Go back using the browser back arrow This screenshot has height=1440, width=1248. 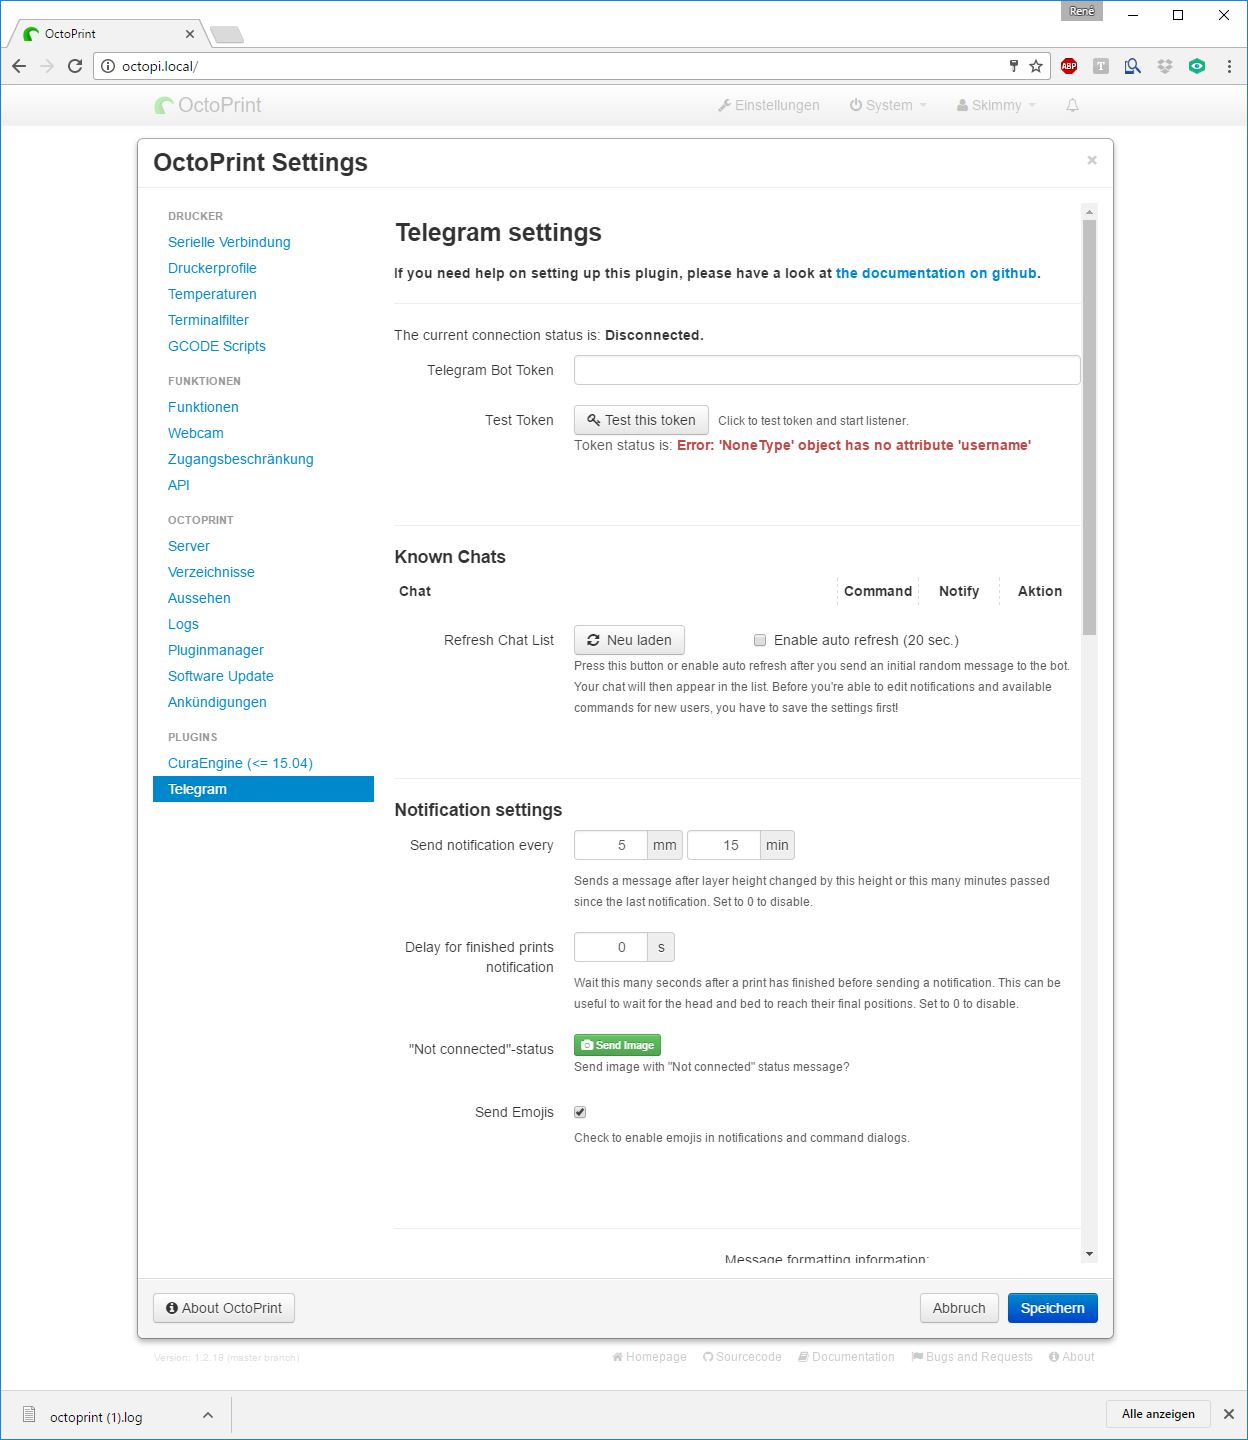19,66
